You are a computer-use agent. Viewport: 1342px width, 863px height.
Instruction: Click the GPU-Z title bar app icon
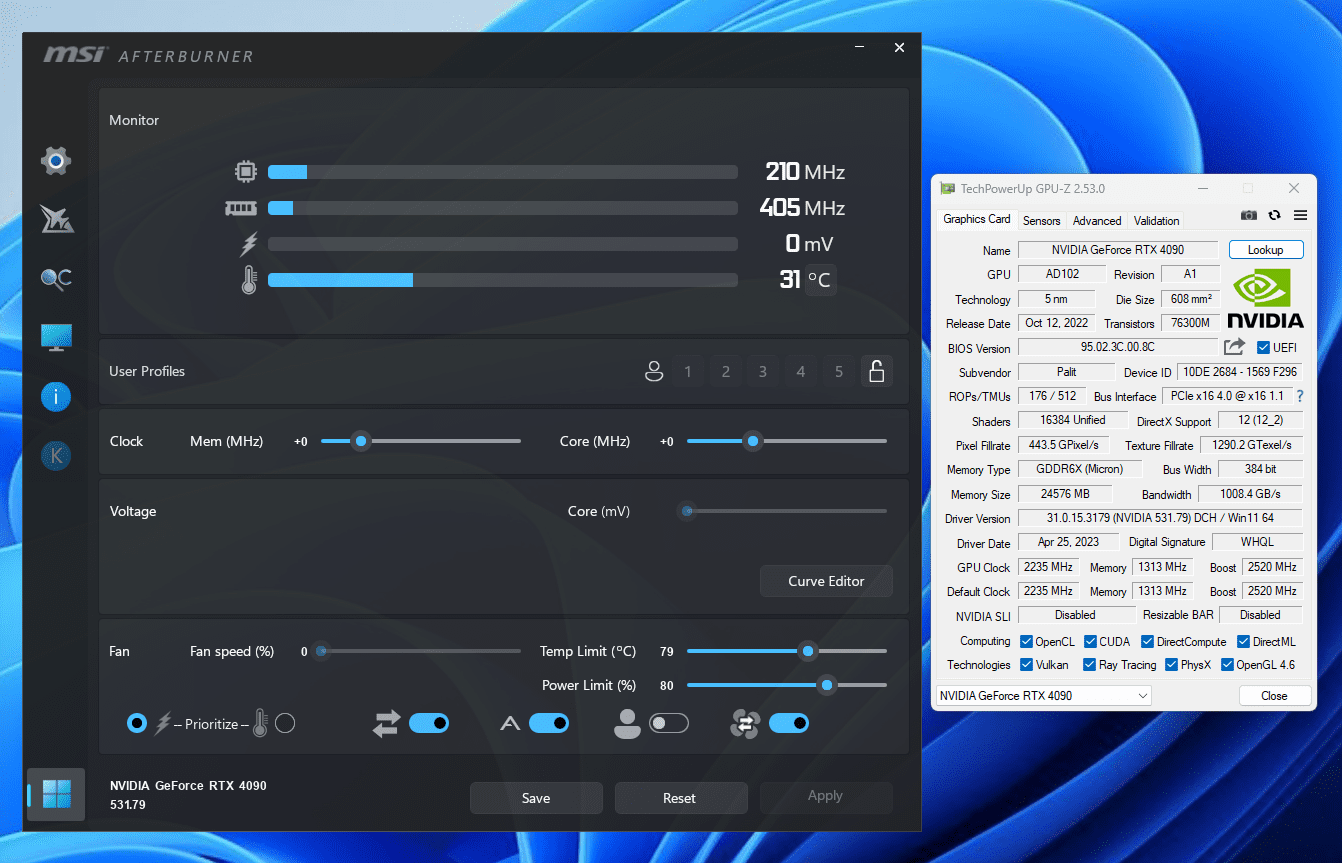(947, 188)
